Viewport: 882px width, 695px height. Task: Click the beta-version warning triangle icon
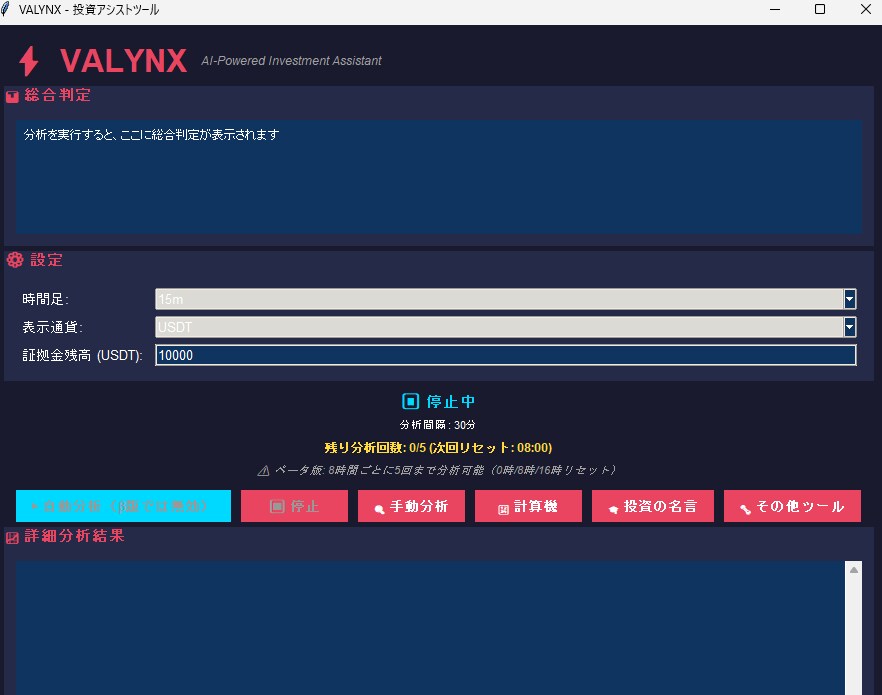[x=263, y=471]
